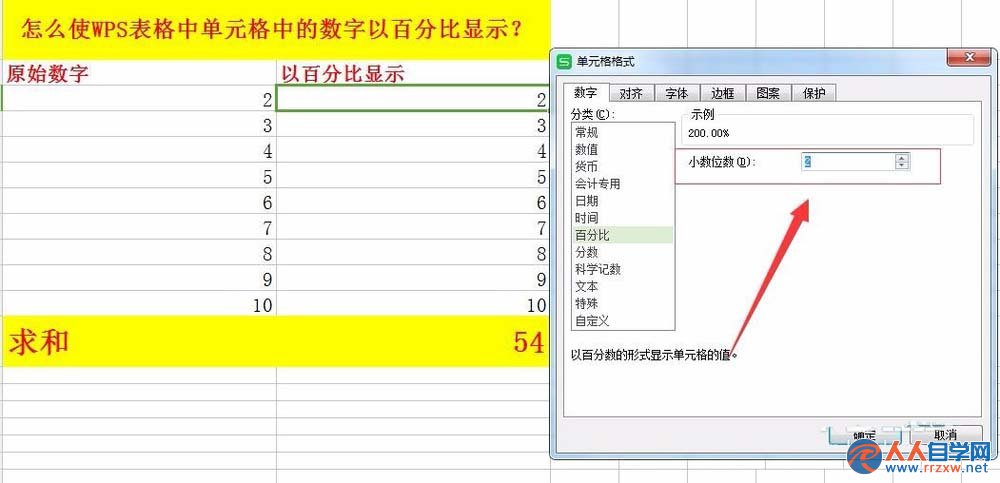Select cell with 8 under 原始数字
The height and width of the screenshot is (483, 1000).
pyautogui.click(x=140, y=253)
